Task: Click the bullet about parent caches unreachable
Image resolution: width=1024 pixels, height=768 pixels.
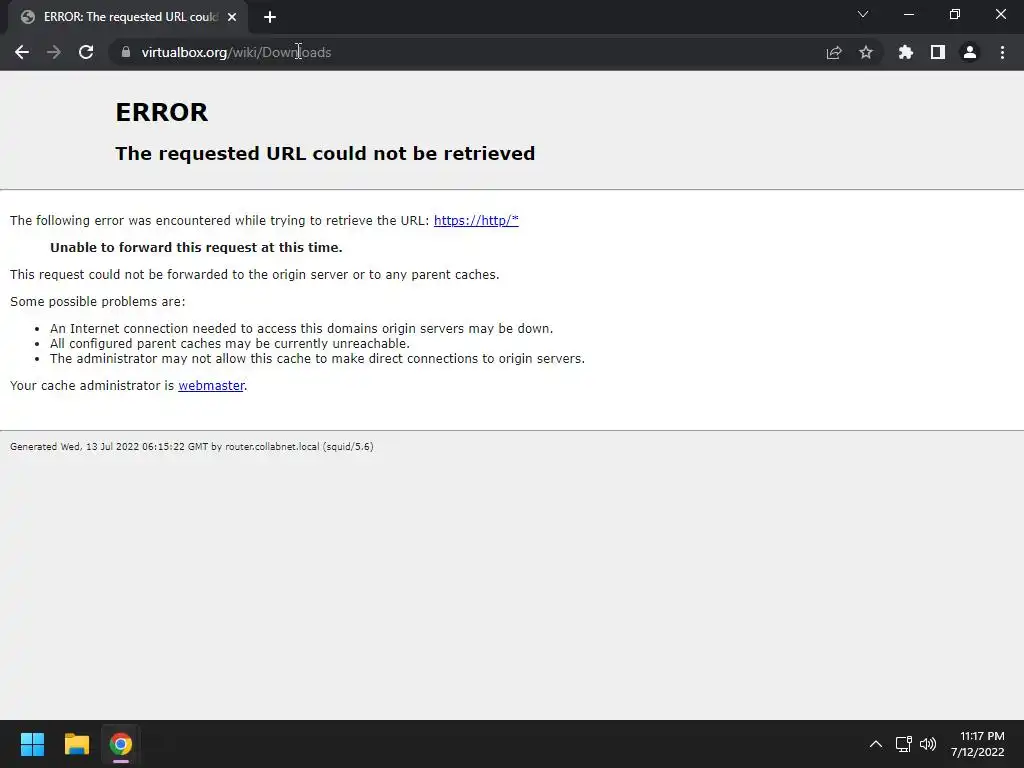Action: point(230,344)
